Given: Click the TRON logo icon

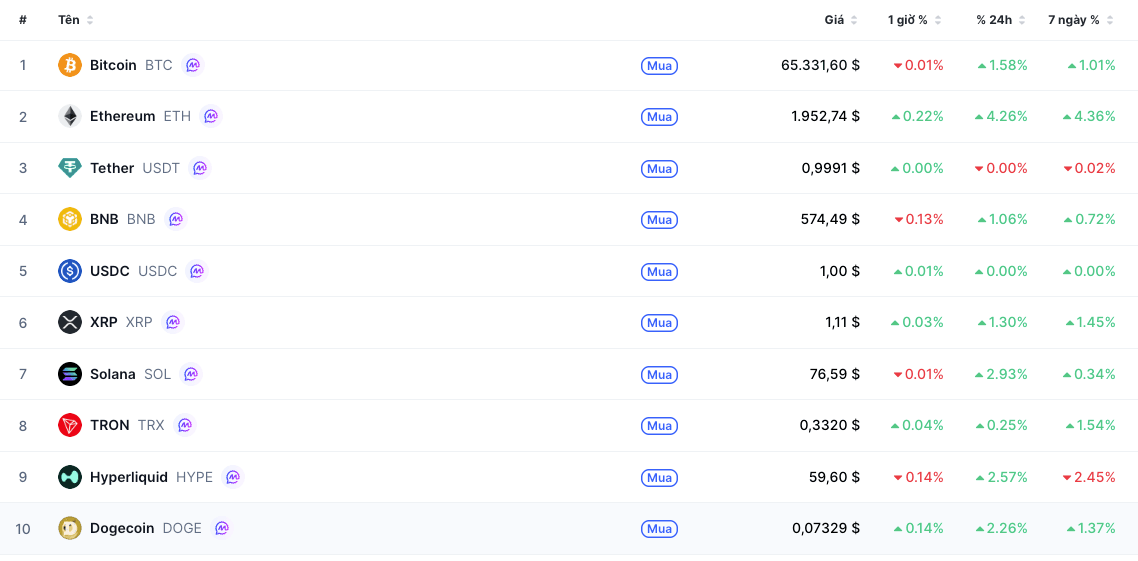Looking at the screenshot, I should point(70,425).
